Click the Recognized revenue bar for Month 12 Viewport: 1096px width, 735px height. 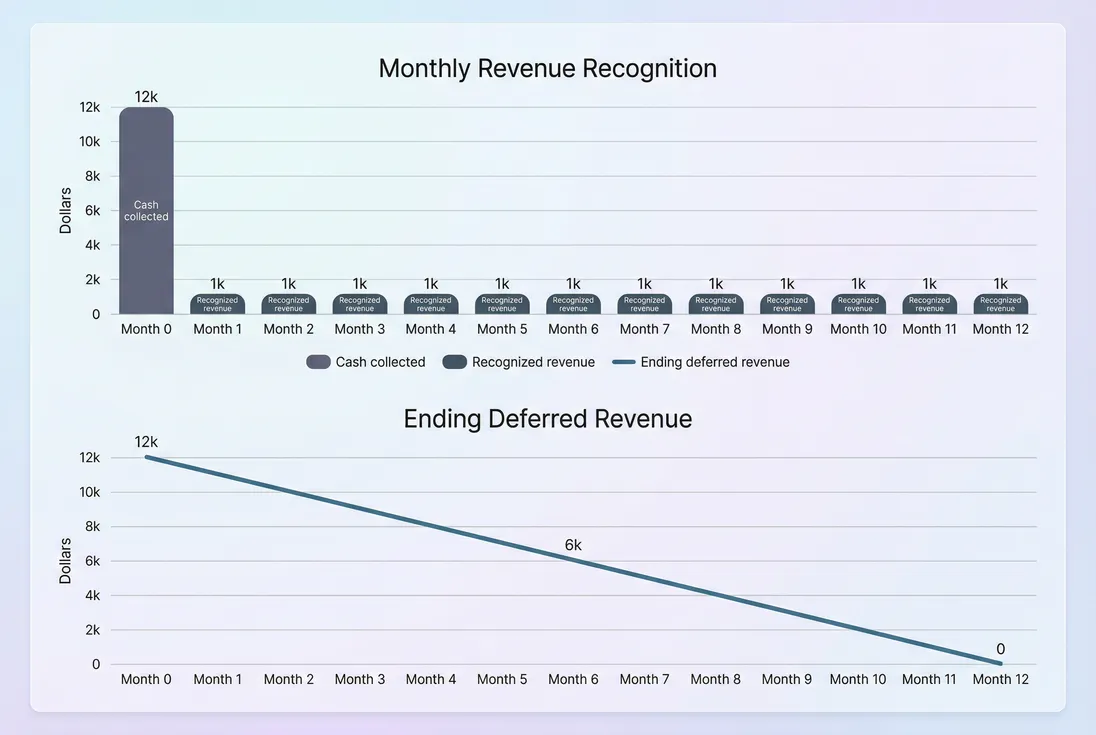[x=1000, y=303]
